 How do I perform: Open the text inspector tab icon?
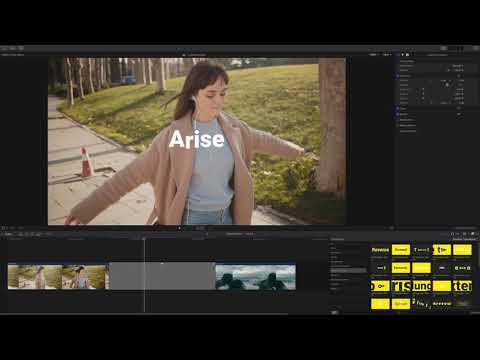pyautogui.click(x=402, y=54)
